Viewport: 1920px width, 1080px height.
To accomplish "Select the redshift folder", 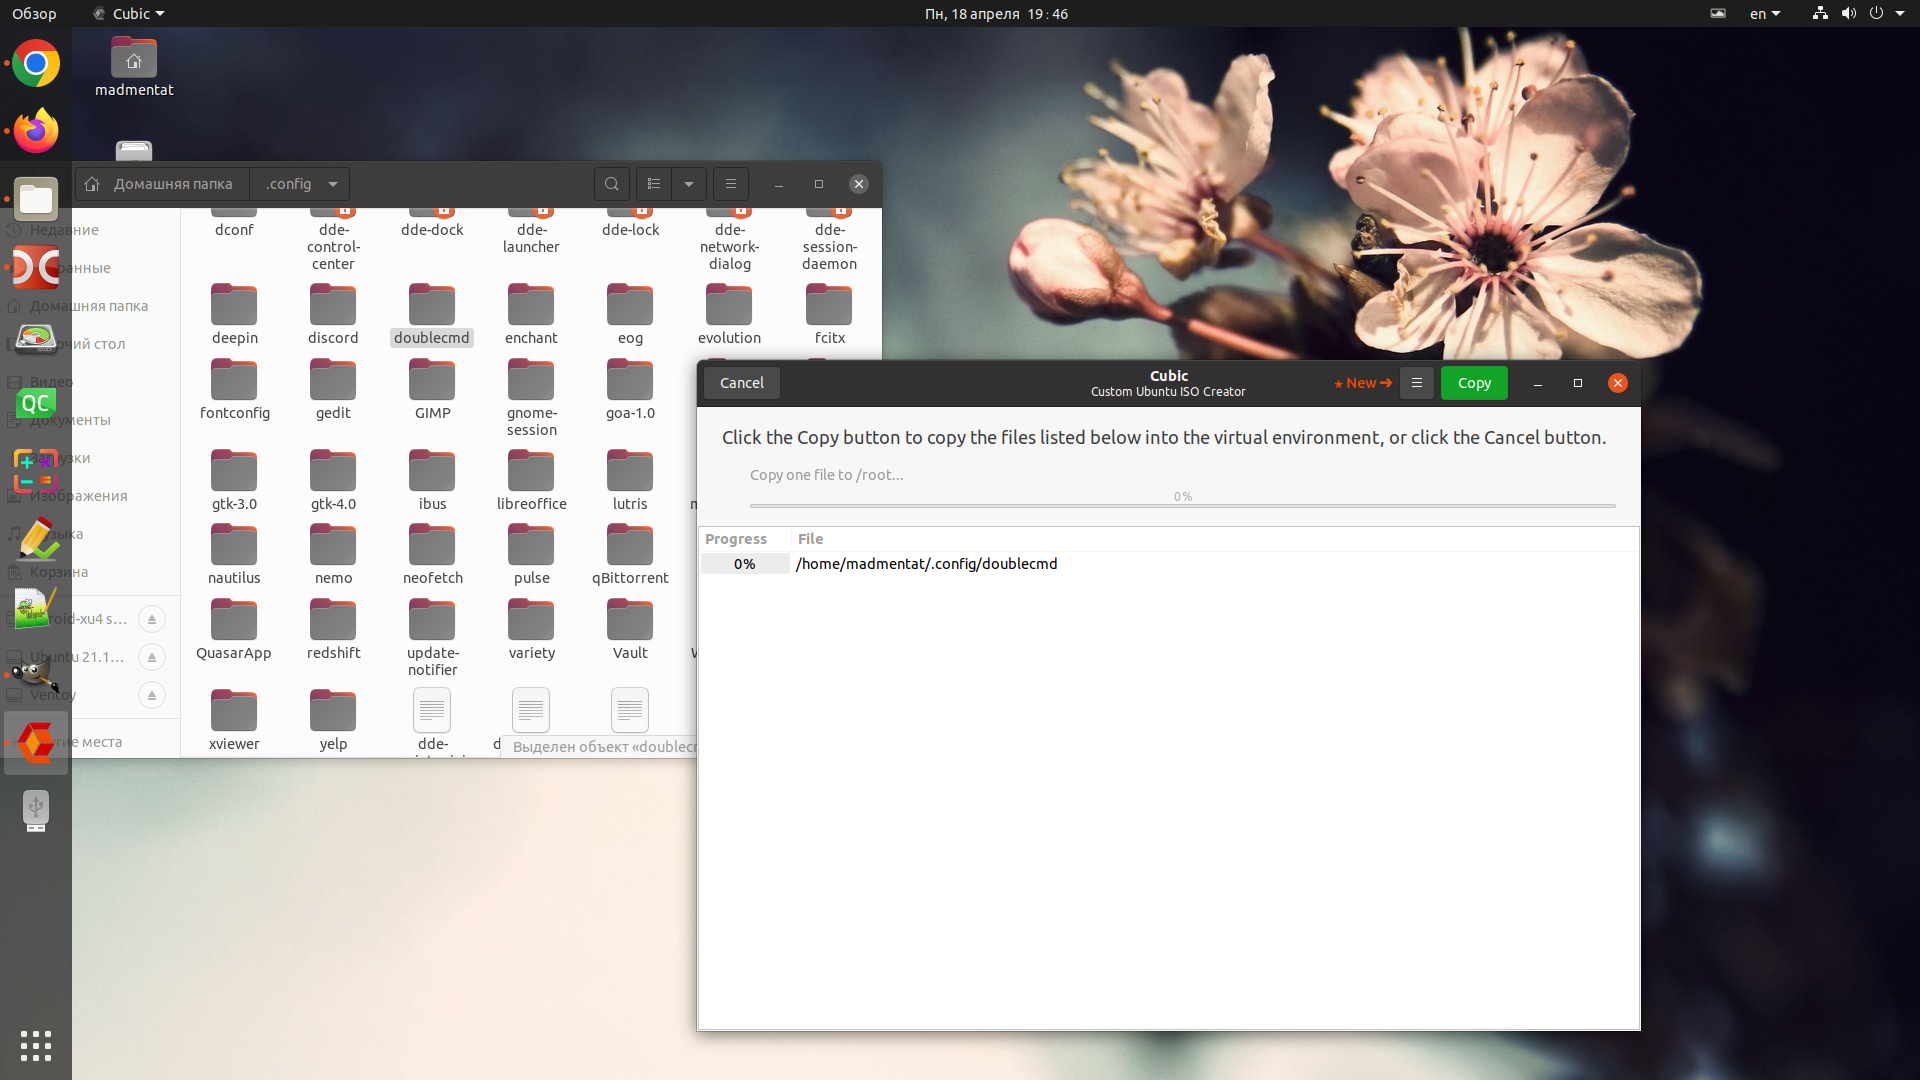I will coord(333,630).
